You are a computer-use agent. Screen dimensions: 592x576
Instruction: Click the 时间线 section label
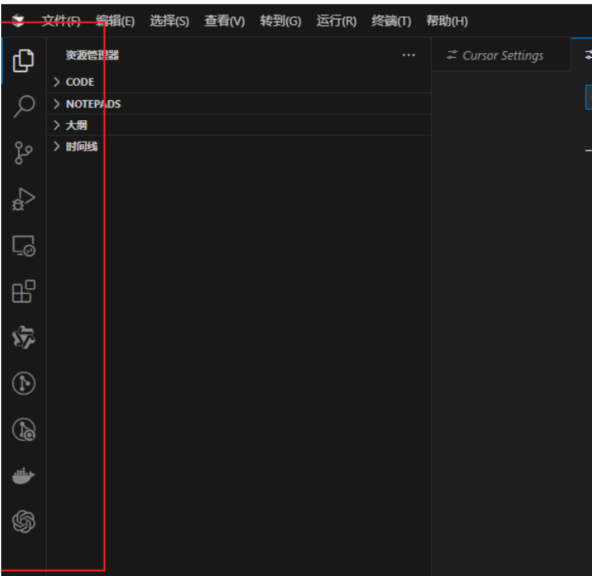click(82, 146)
